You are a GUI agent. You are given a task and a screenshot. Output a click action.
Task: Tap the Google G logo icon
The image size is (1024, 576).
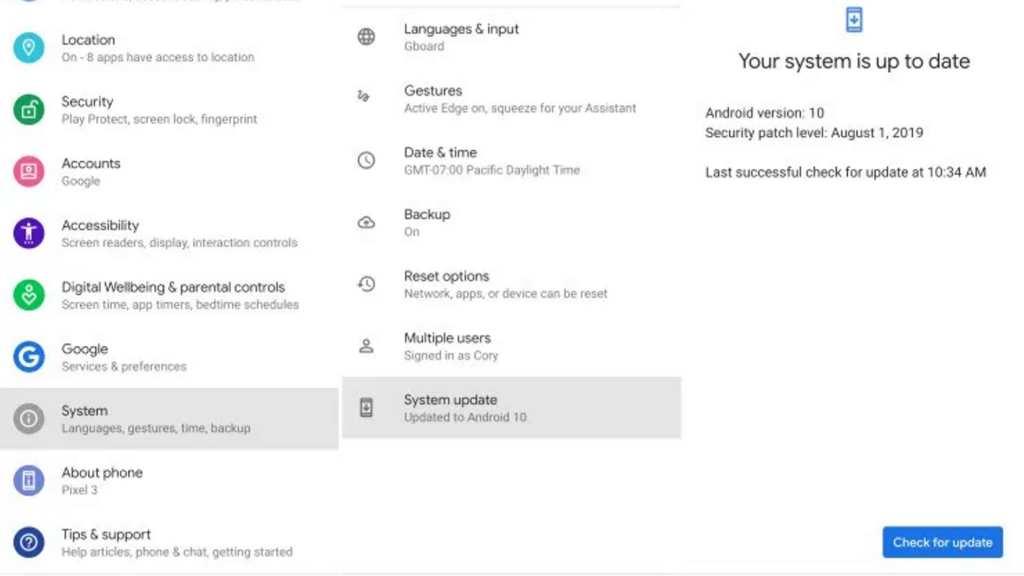pyautogui.click(x=29, y=357)
